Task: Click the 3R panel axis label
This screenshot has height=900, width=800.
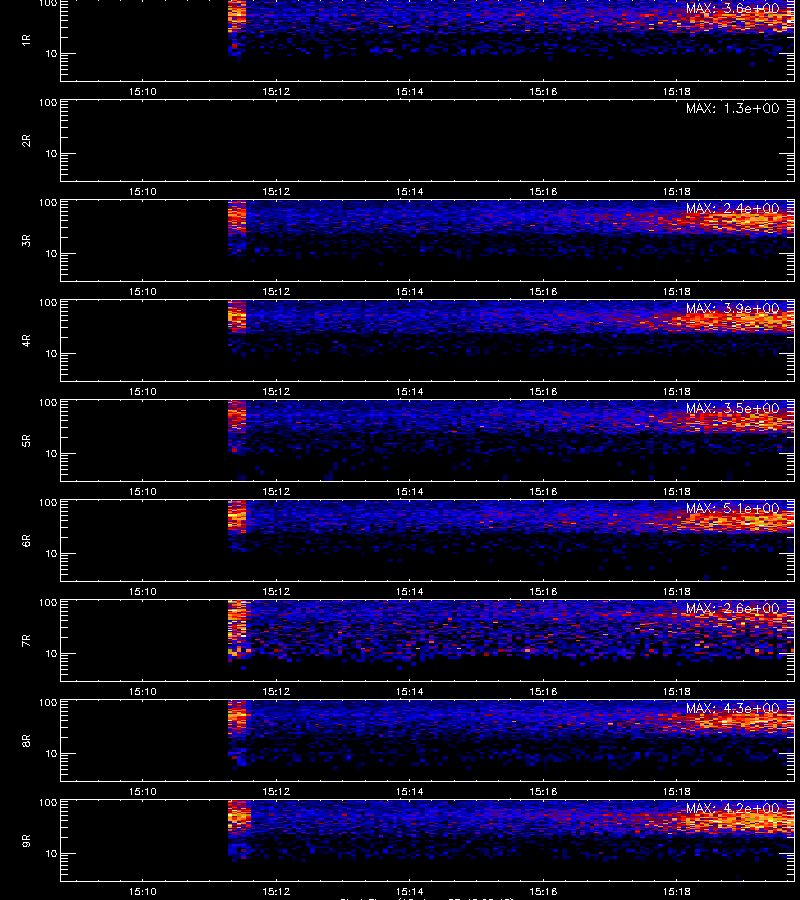Action: point(26,240)
